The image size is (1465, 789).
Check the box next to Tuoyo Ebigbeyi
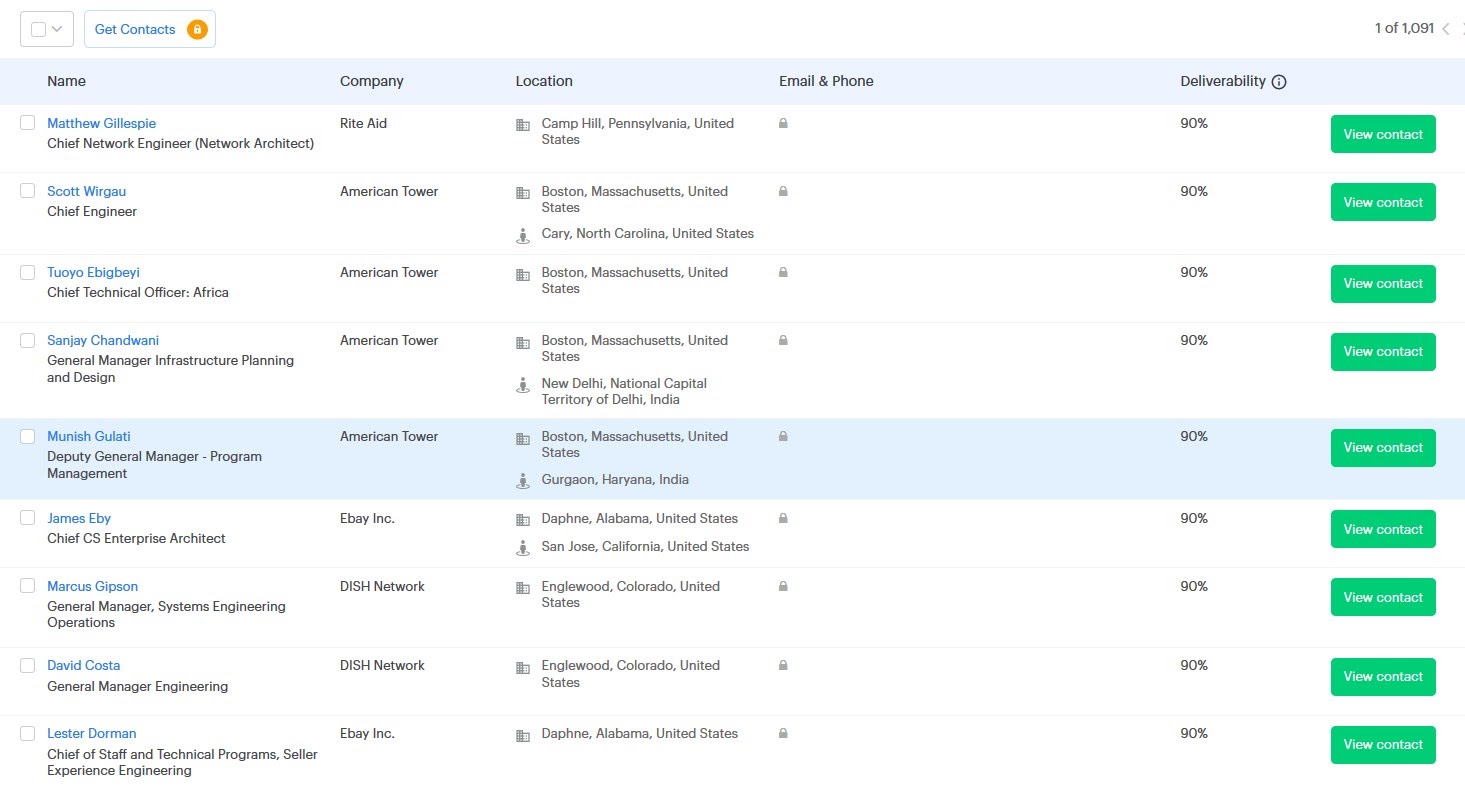[x=28, y=271]
